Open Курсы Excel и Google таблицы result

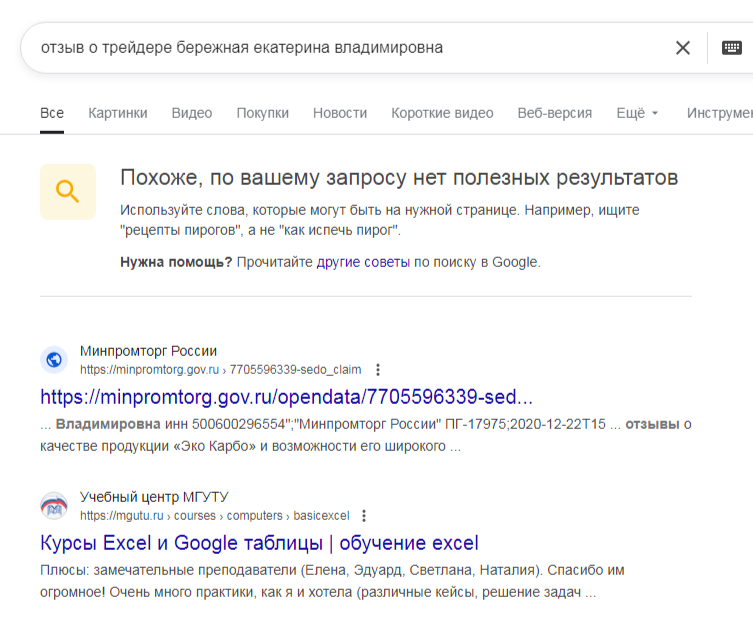[x=259, y=543]
